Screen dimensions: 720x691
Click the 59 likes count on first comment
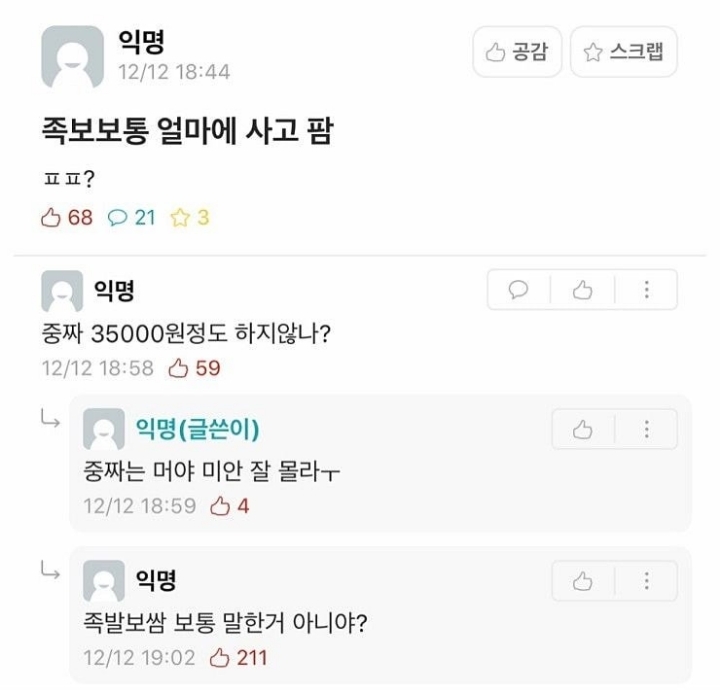tap(195, 368)
